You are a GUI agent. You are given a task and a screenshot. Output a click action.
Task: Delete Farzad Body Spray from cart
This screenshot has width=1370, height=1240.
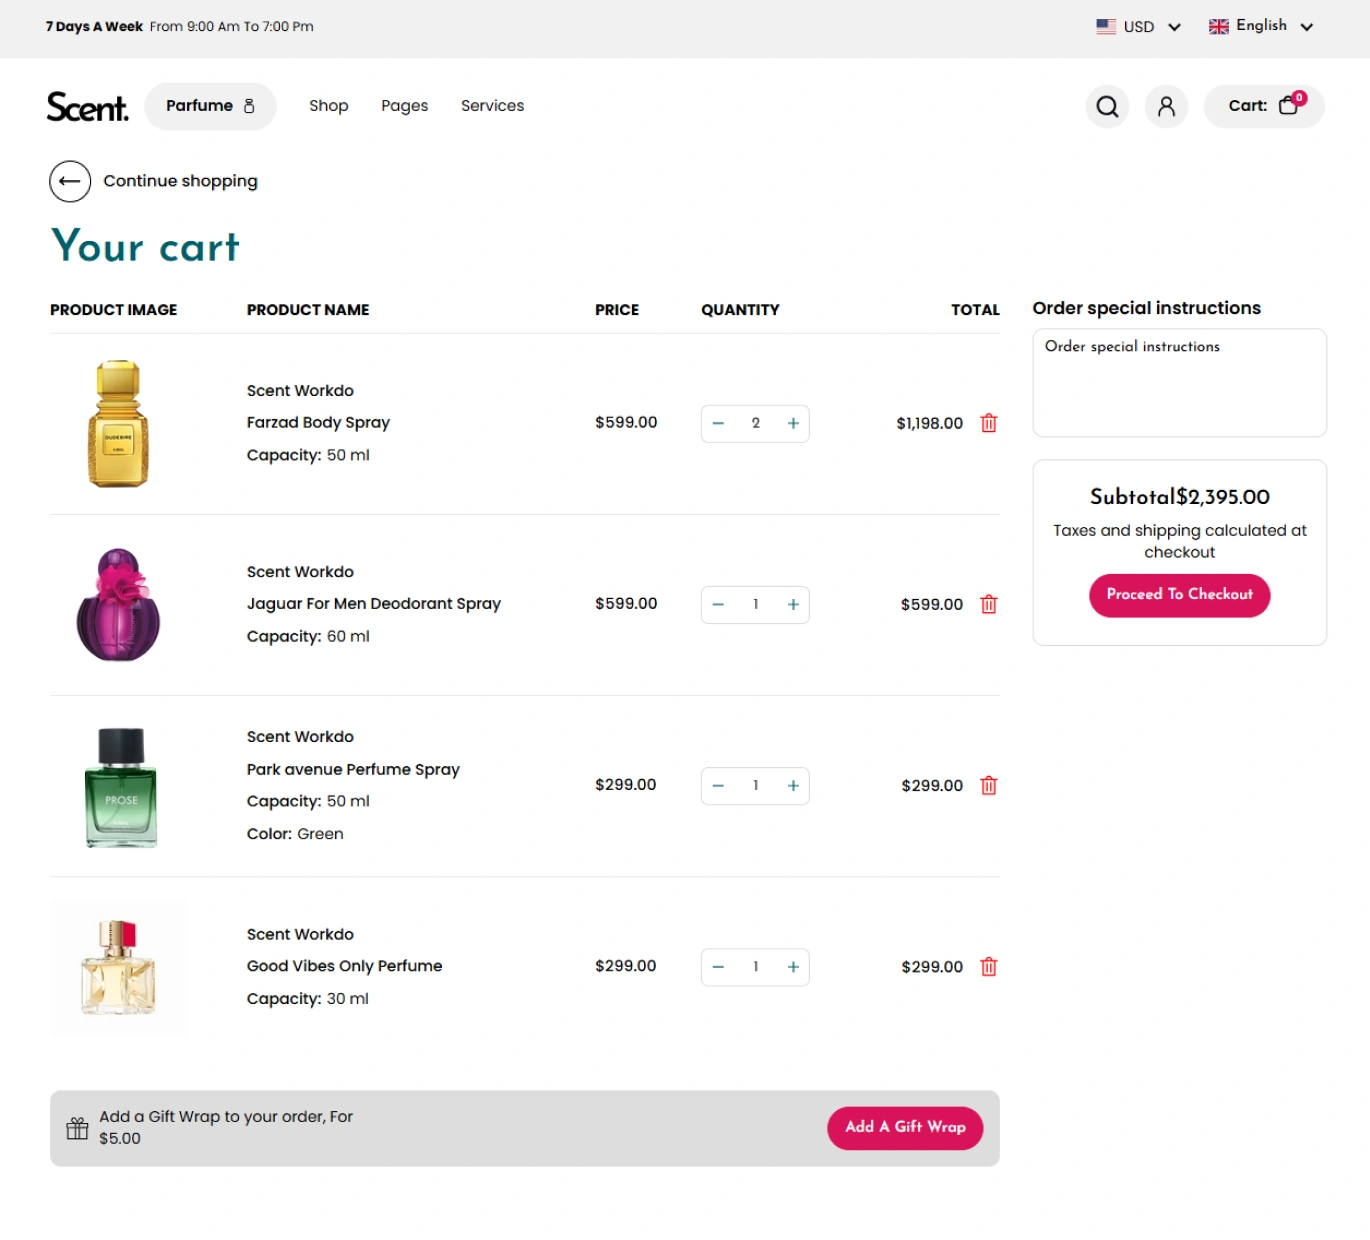pos(988,423)
